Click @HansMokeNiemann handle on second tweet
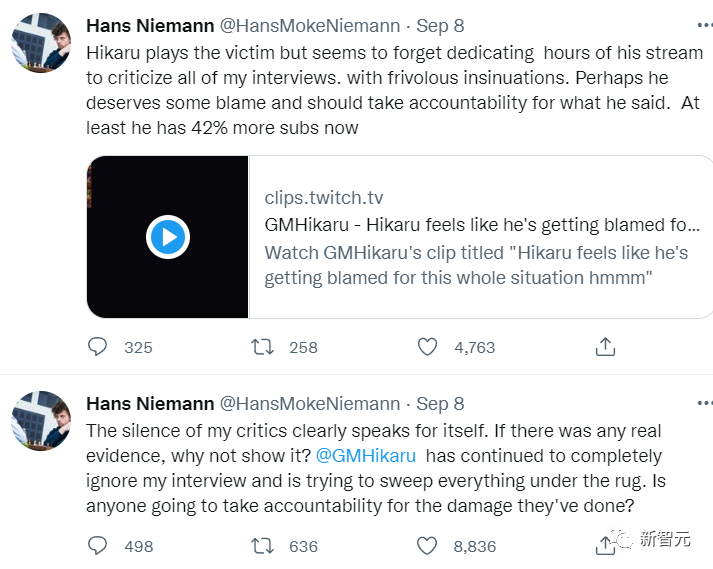713x569 pixels. click(309, 404)
